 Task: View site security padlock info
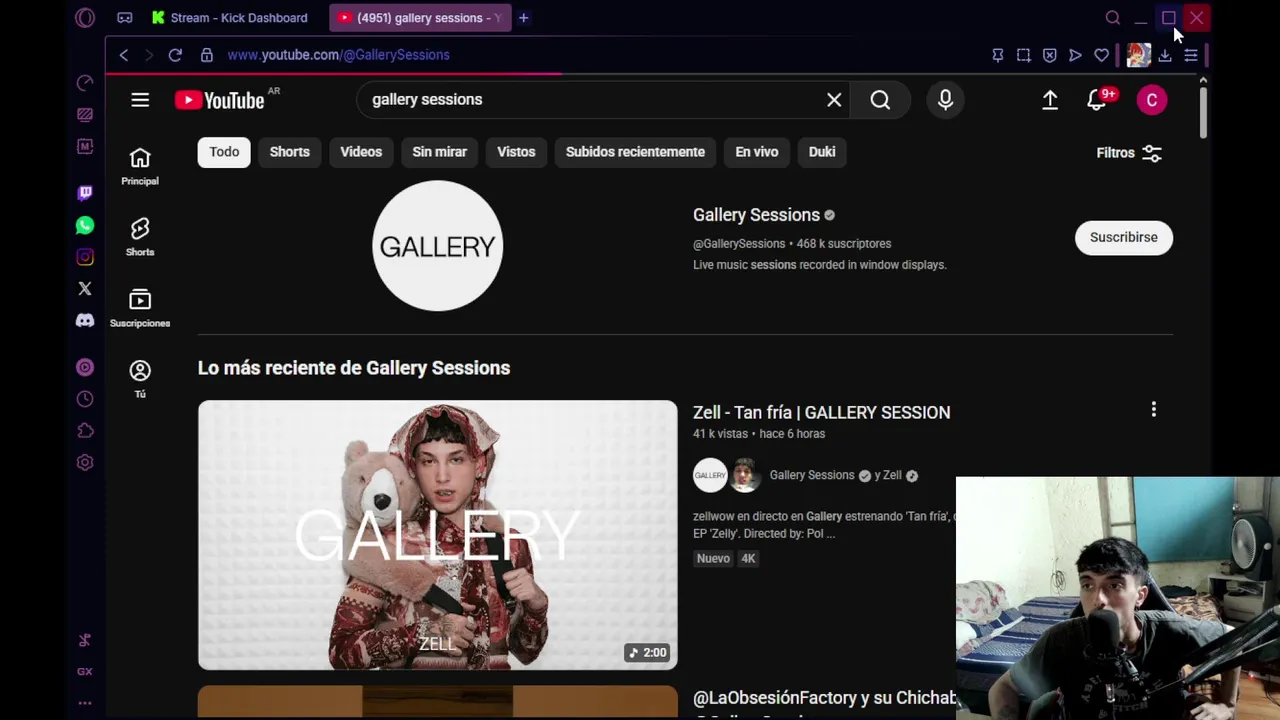click(x=207, y=55)
